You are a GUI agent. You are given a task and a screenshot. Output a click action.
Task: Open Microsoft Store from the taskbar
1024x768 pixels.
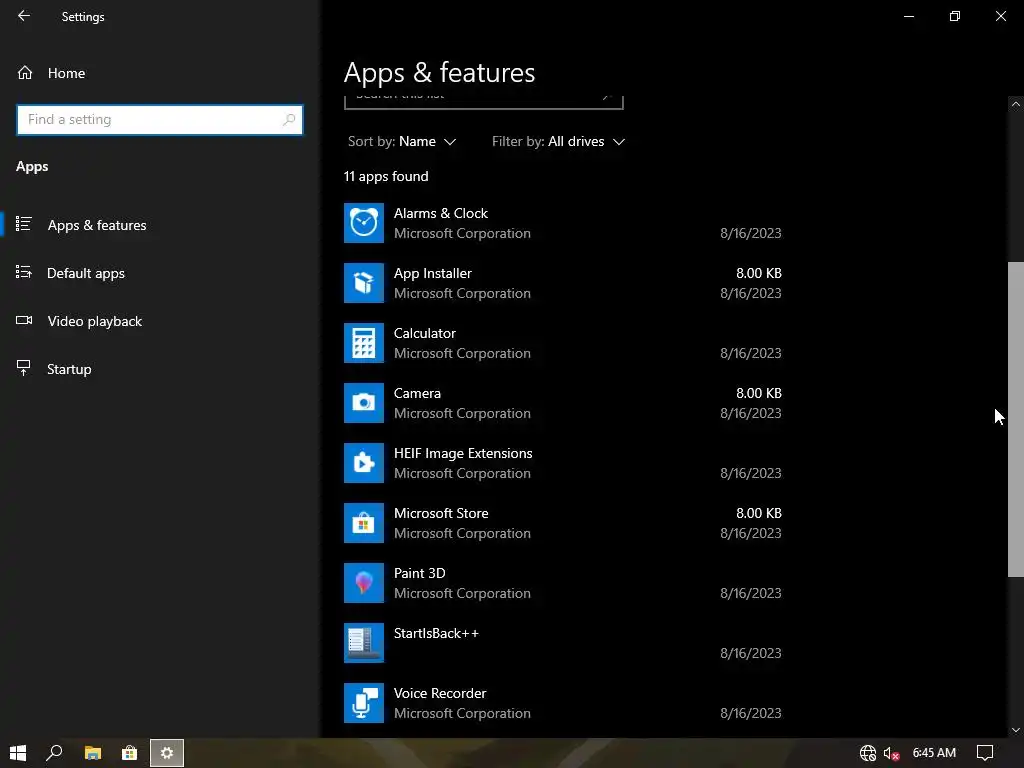coord(129,753)
